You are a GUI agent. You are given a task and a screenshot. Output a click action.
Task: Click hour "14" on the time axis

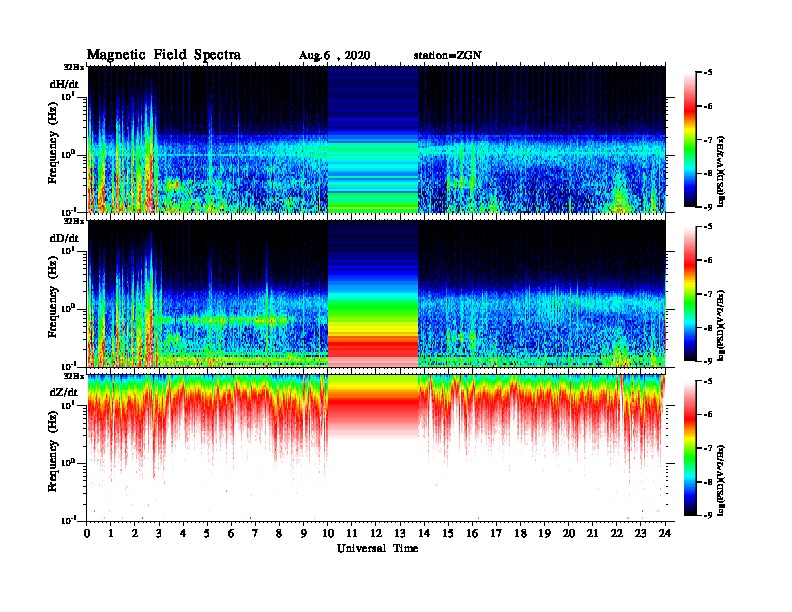(424, 534)
